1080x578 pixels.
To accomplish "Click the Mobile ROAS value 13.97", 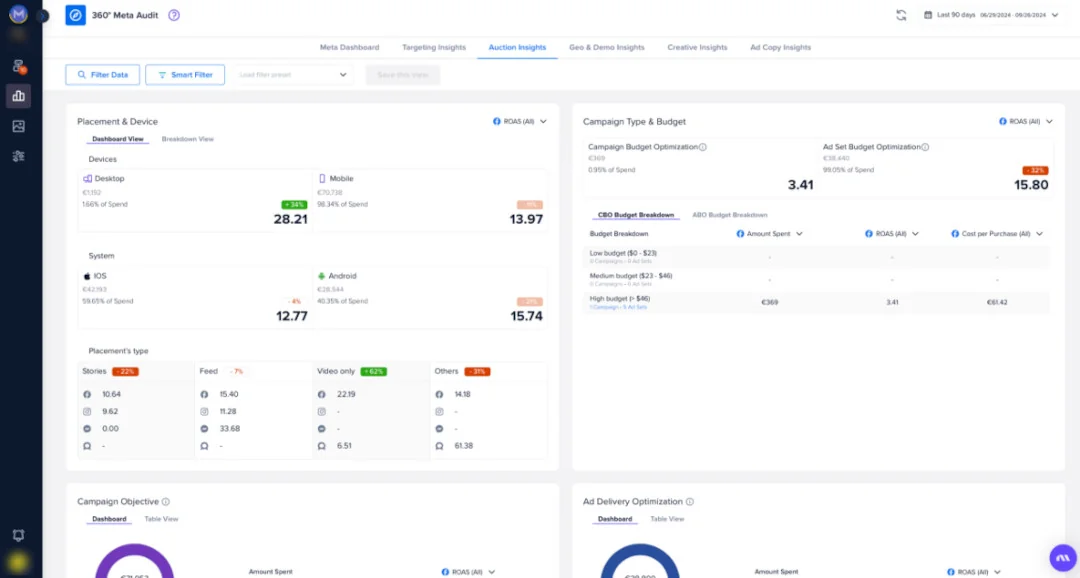I will [526, 219].
